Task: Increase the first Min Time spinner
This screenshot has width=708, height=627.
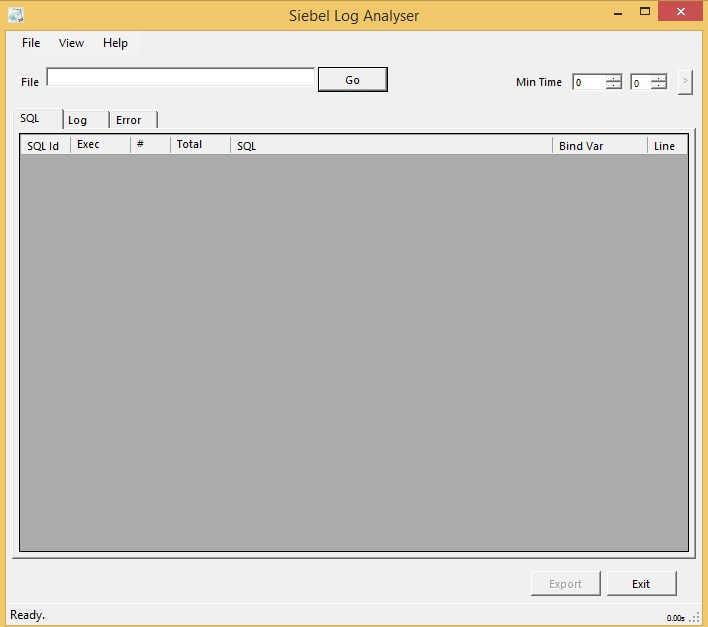Action: (x=614, y=79)
